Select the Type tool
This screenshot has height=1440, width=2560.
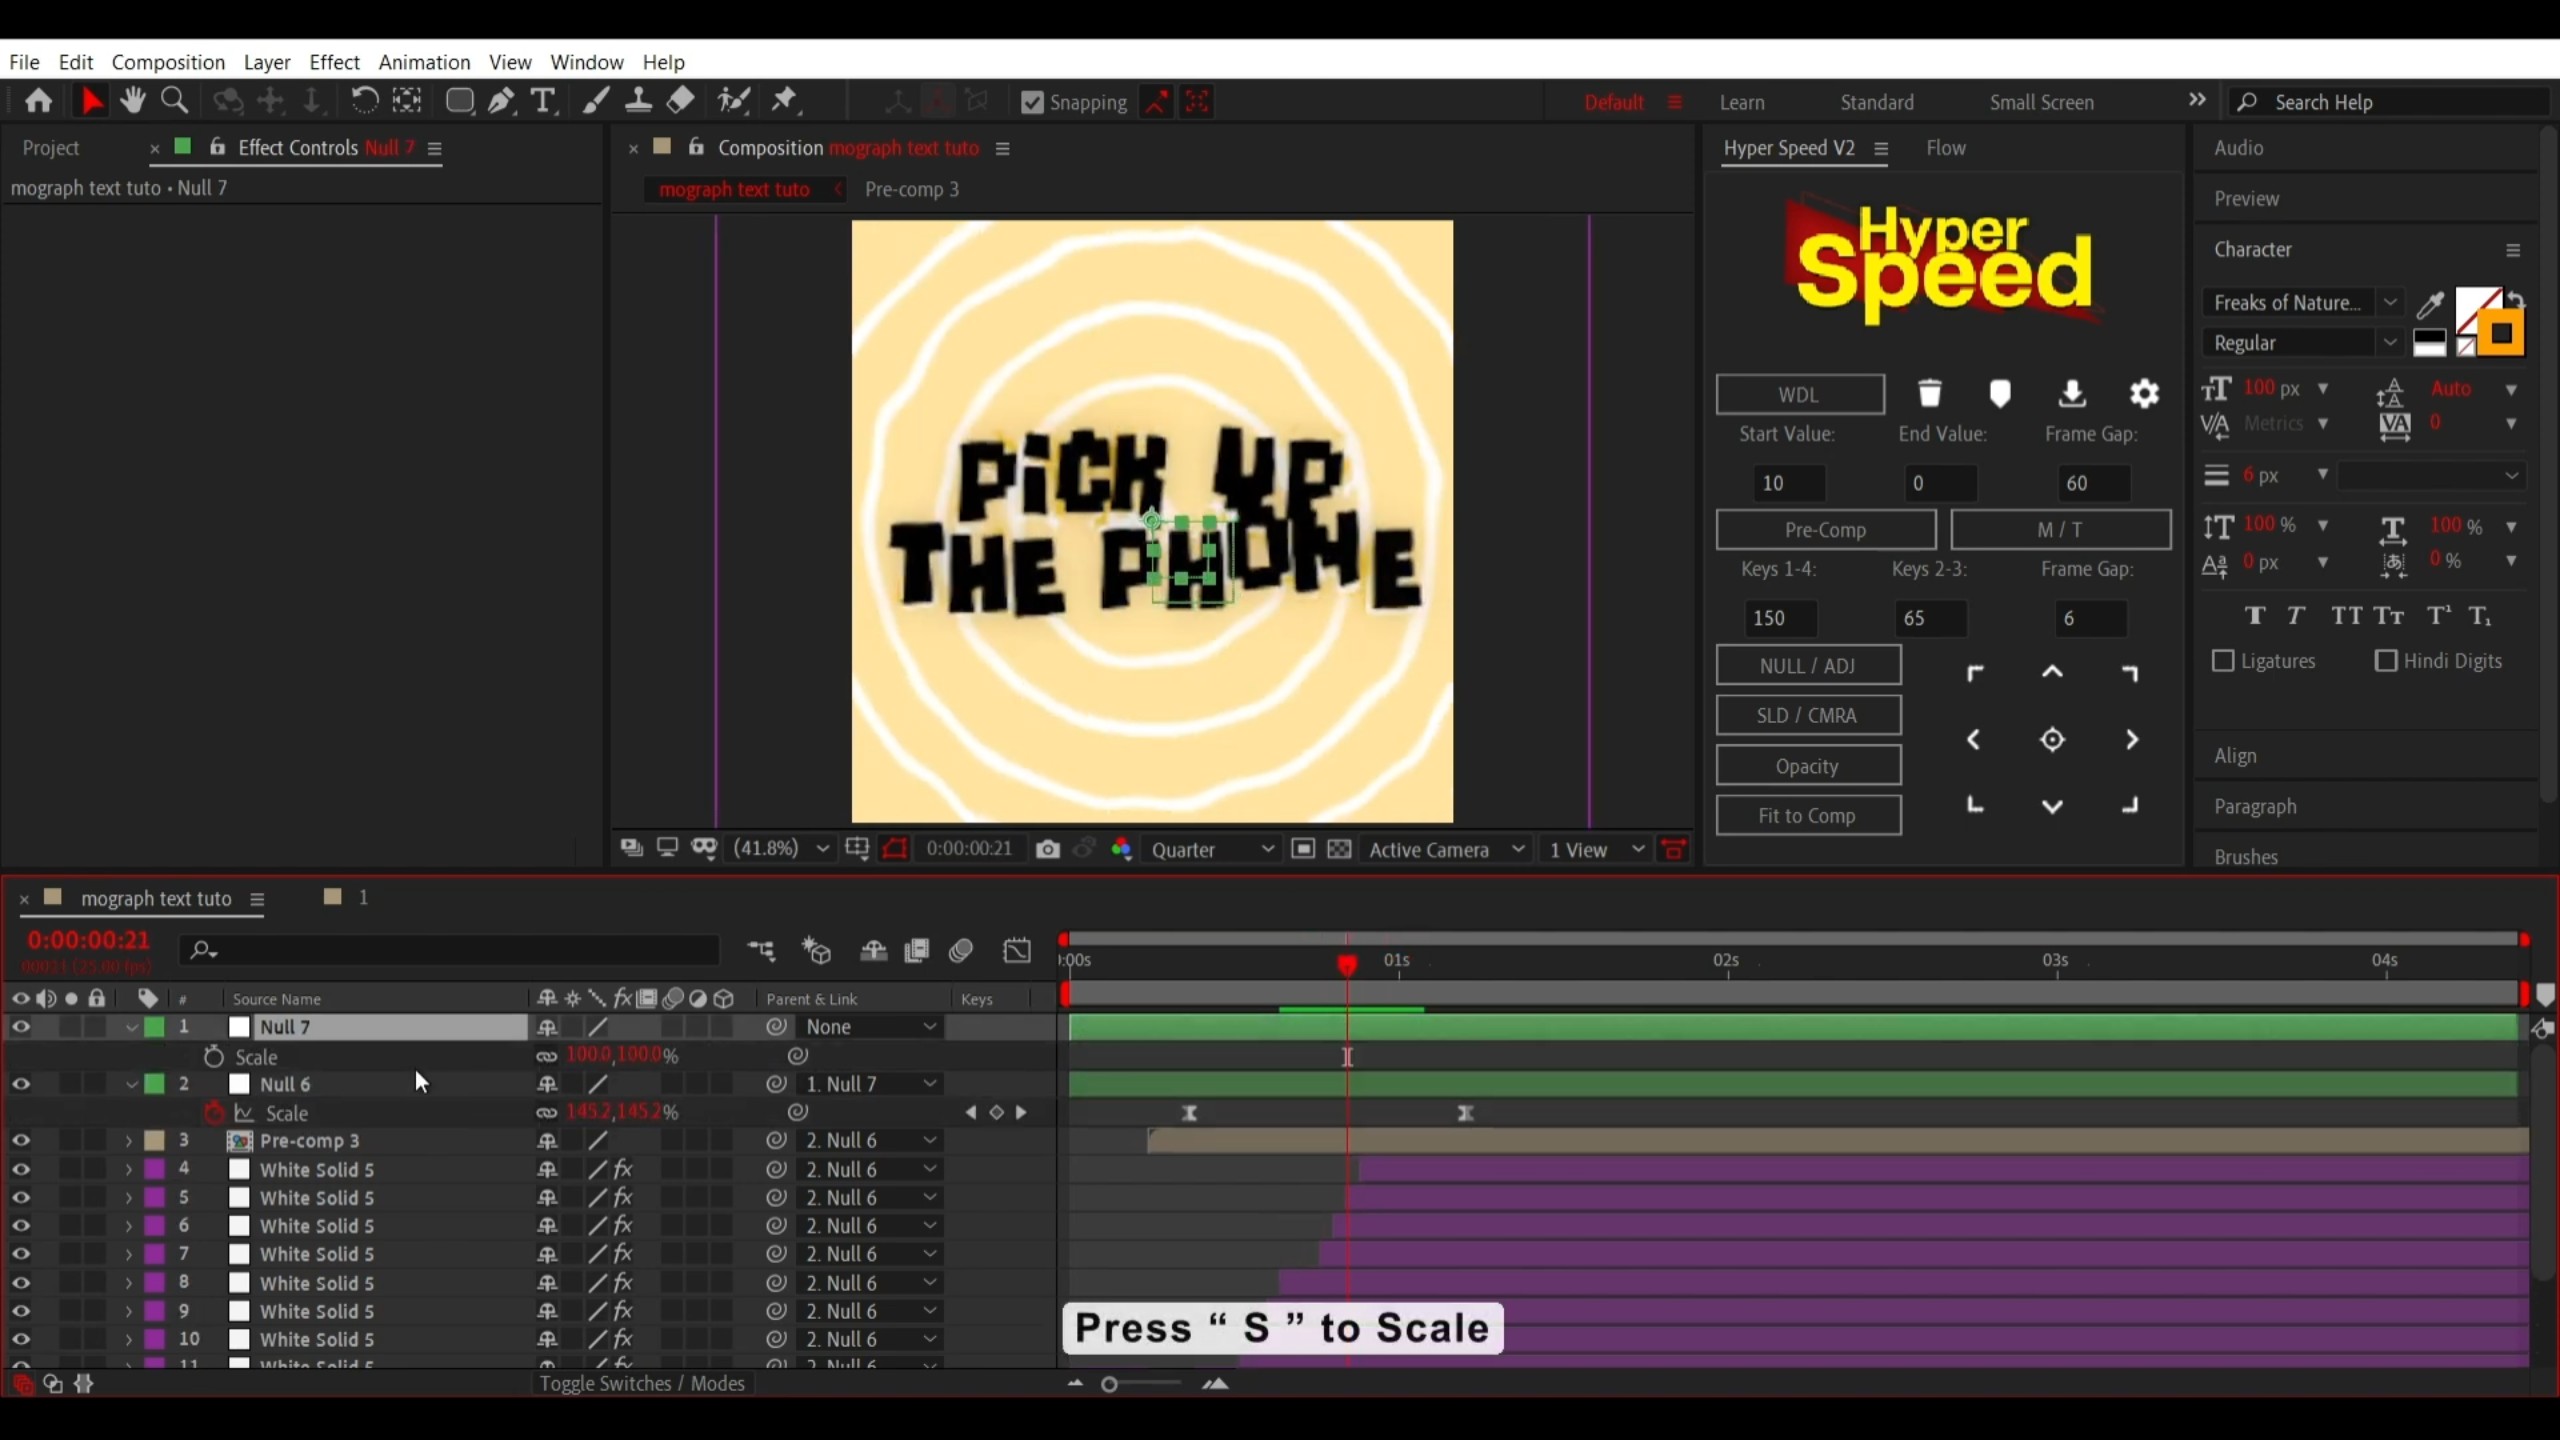[543, 101]
